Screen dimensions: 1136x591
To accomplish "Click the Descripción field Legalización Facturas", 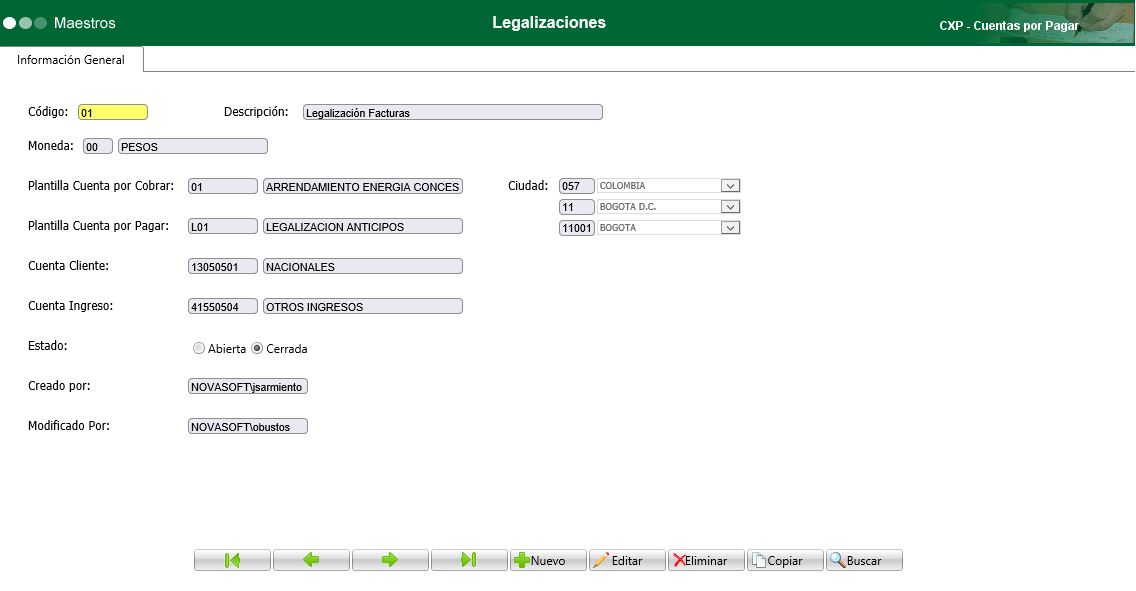I will tap(453, 112).
